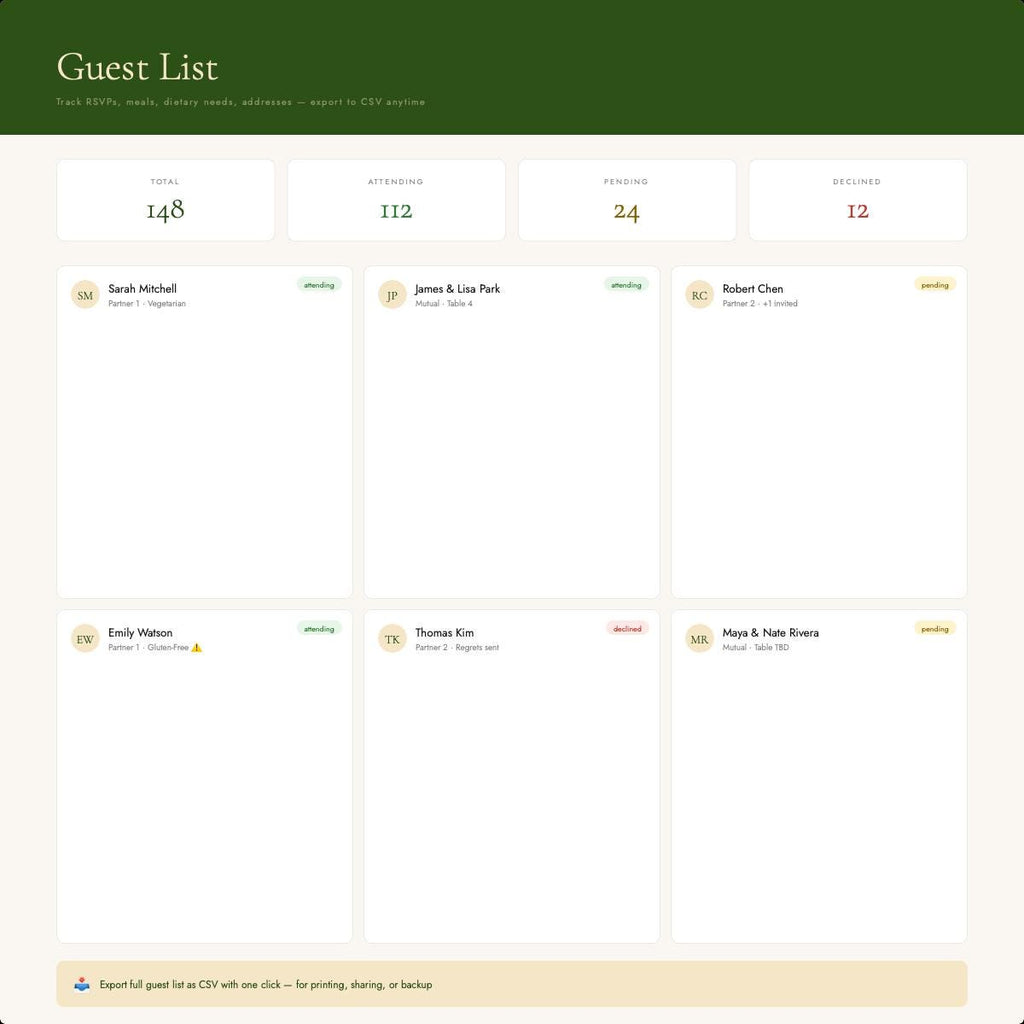Click the SM avatar for Sarah Mitchell
1024x1024 pixels.
point(85,295)
